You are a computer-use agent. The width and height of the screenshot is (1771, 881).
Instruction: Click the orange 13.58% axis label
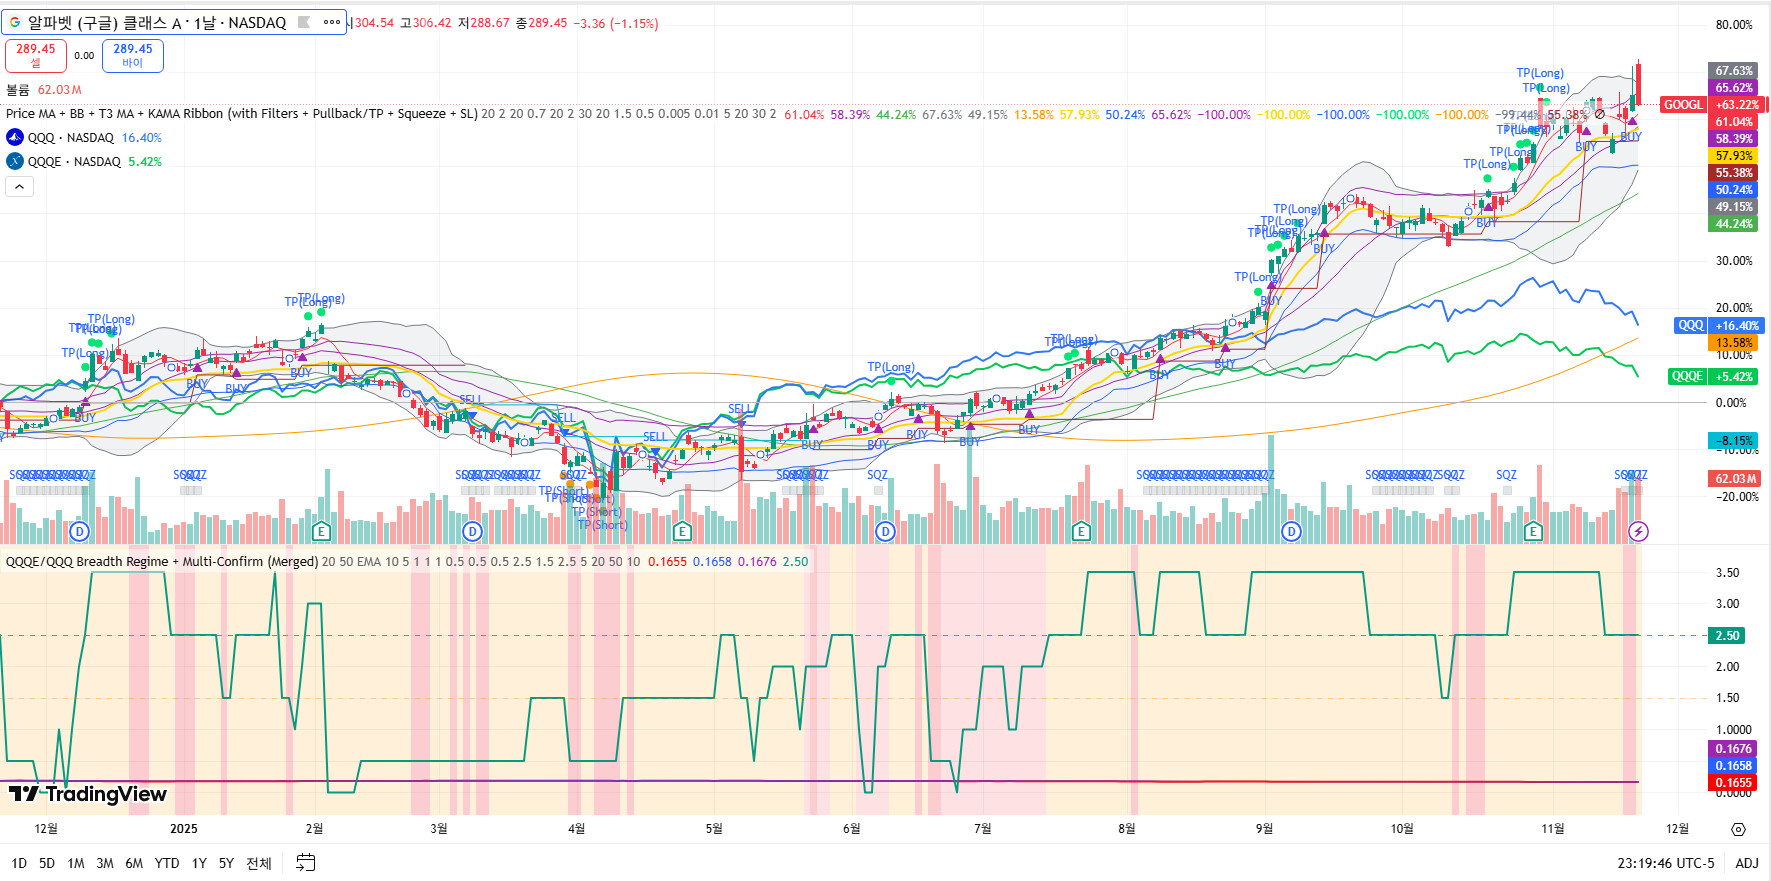click(x=1734, y=342)
